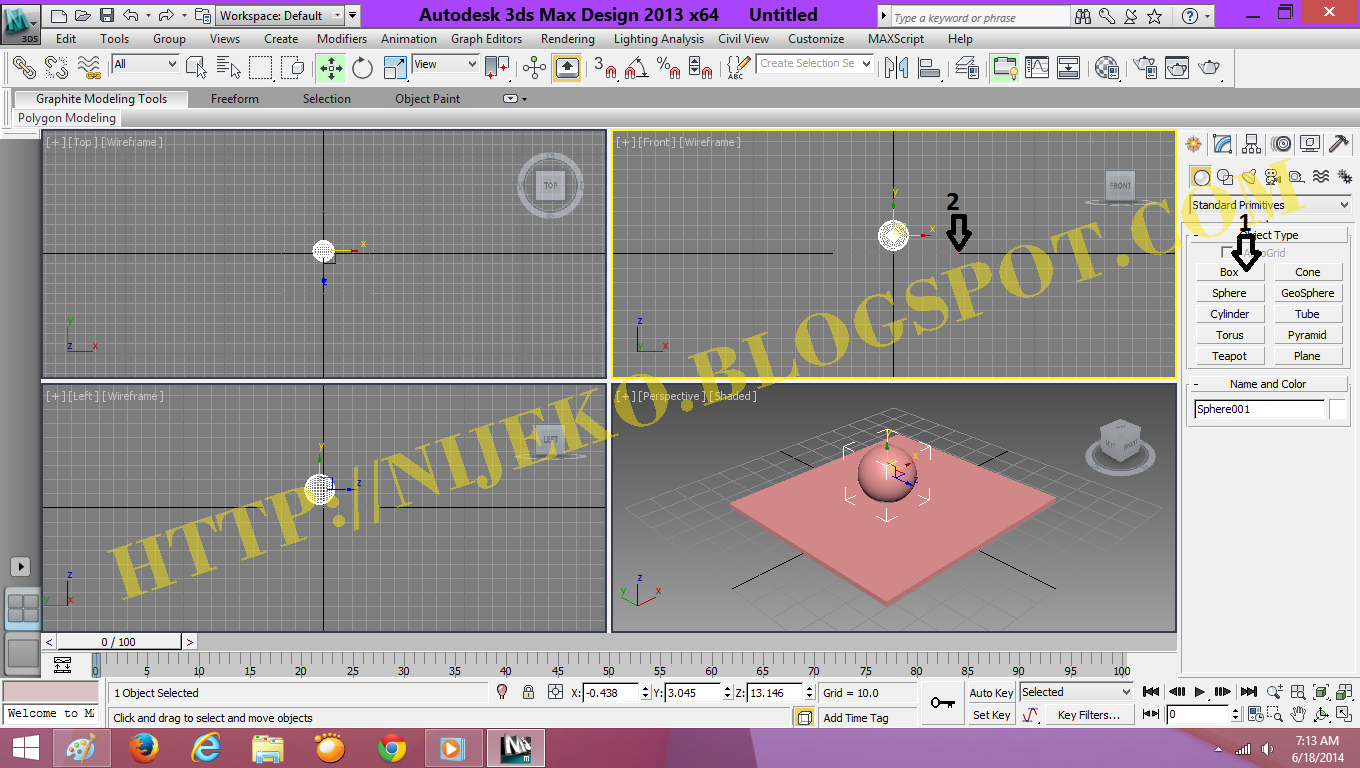This screenshot has height=768, width=1360.
Task: Open the Modifiers menu
Action: 342,39
